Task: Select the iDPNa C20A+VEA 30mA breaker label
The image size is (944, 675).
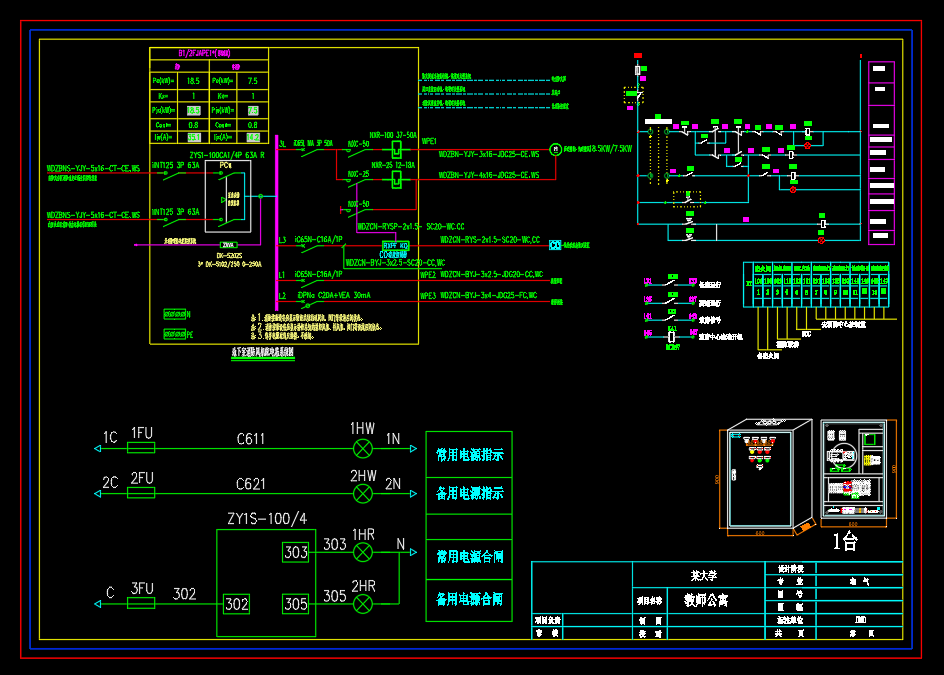Action: [x=333, y=296]
